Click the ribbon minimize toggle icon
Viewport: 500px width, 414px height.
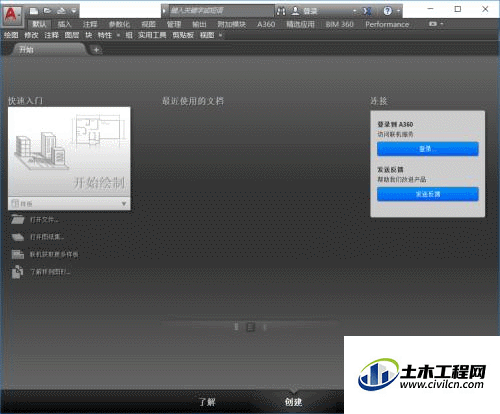coord(433,24)
